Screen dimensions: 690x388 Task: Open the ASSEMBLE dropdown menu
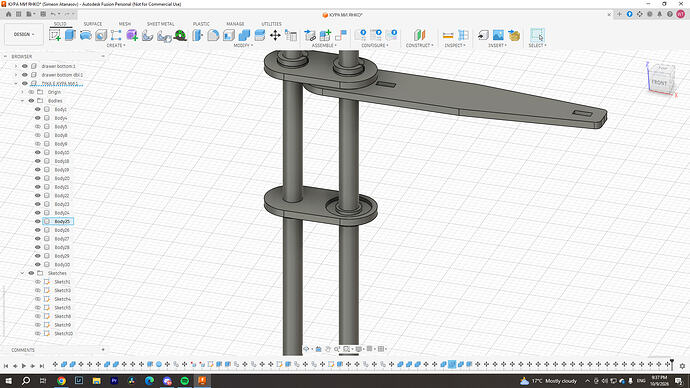click(324, 45)
